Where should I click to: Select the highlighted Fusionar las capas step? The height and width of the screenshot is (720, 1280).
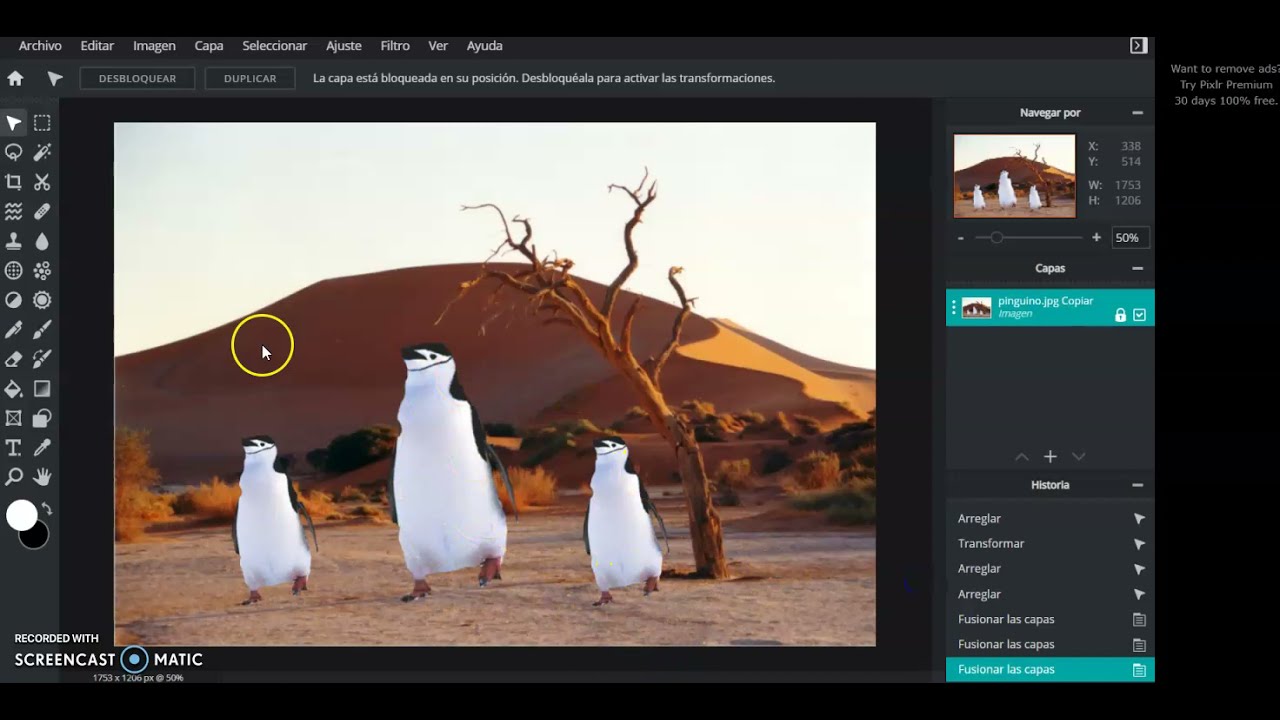click(x=1050, y=670)
